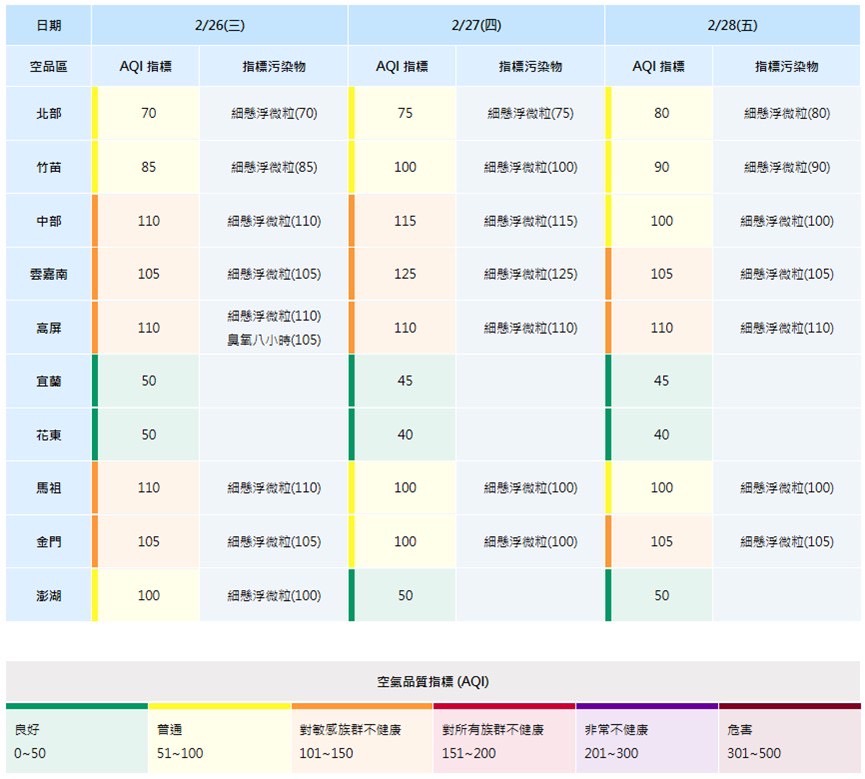Select the 馬祖 row label
The image size is (865, 779).
pos(49,488)
